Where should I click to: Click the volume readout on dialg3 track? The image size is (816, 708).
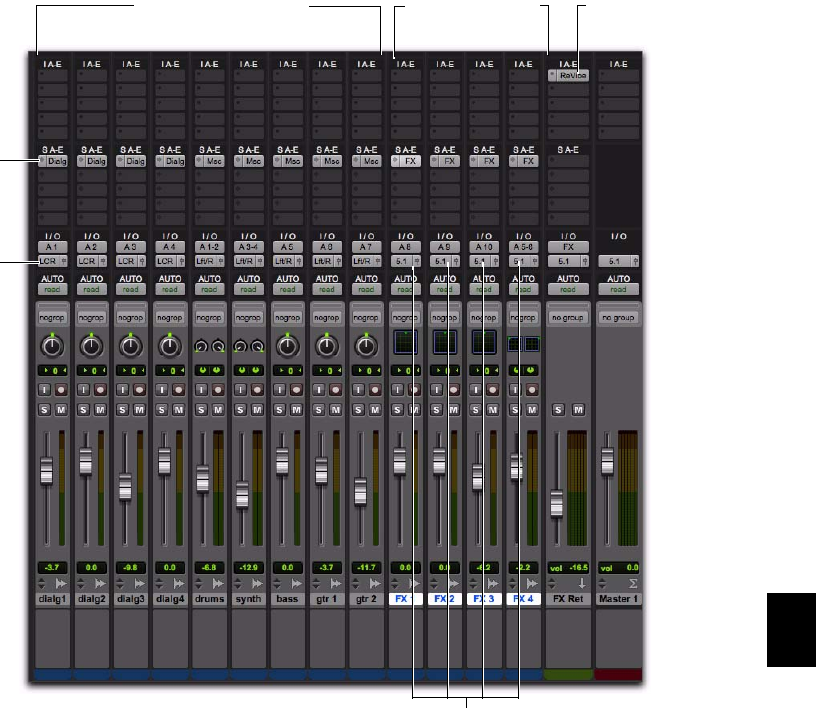(x=129, y=565)
